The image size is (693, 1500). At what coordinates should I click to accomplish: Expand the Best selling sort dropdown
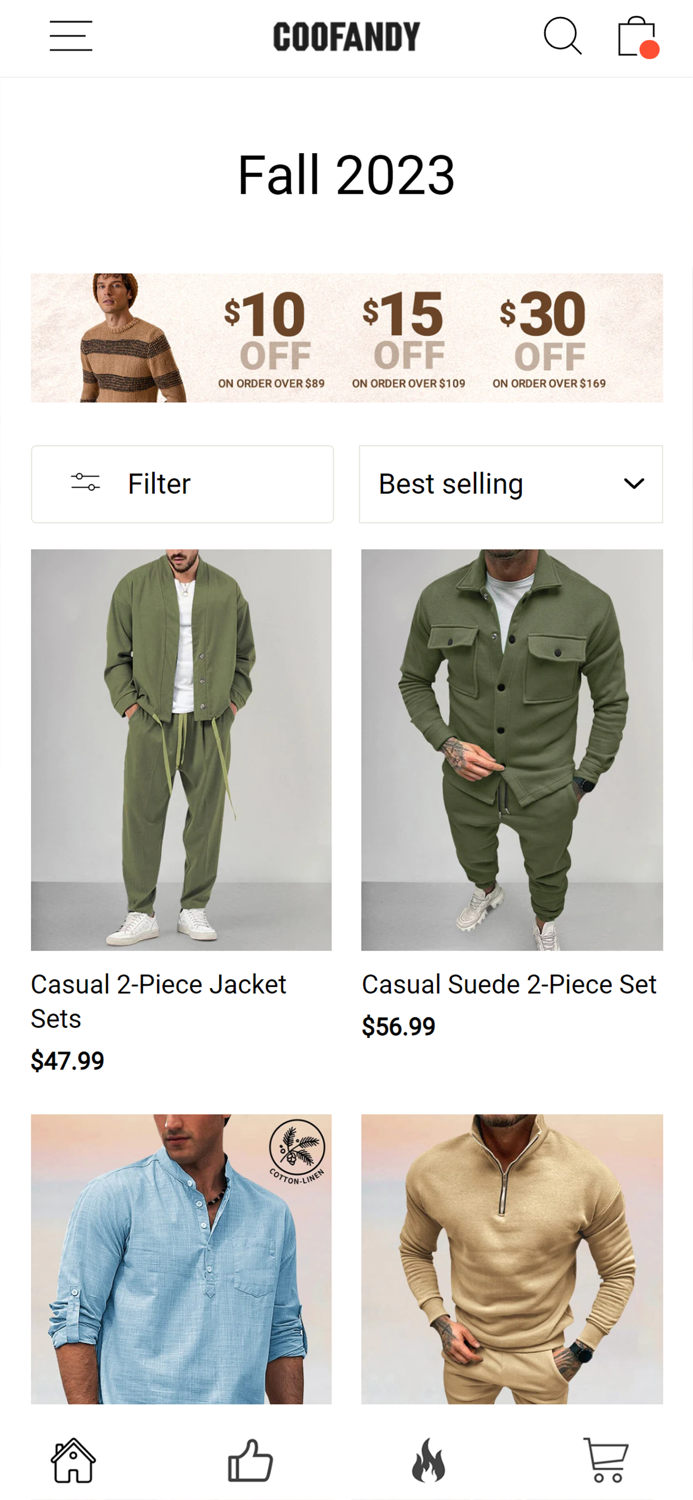(x=510, y=483)
